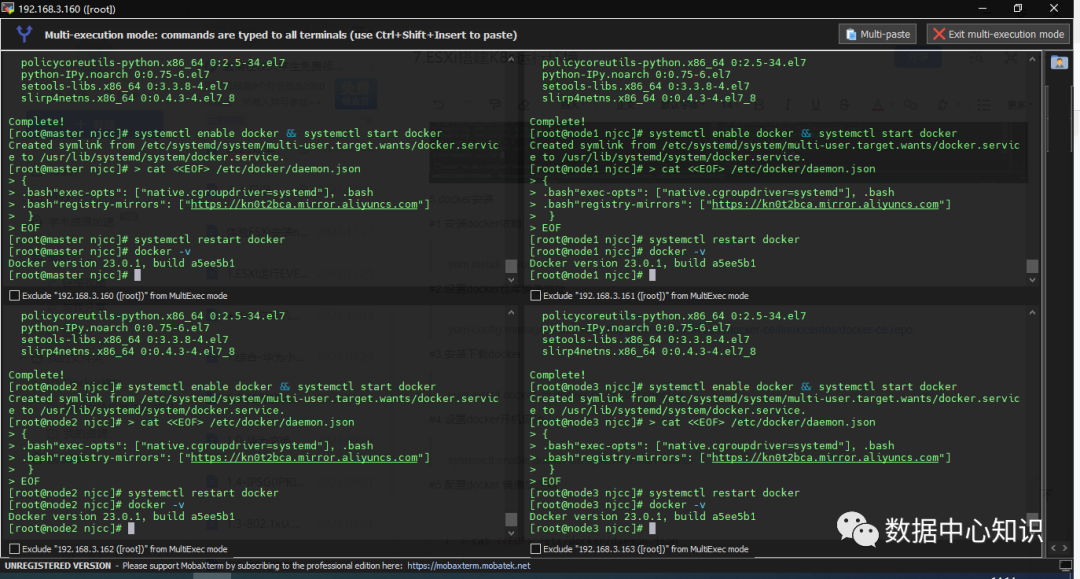Exclude 192.168.3.162 from MultiExec mode
1080x579 pixels.
click(14, 549)
